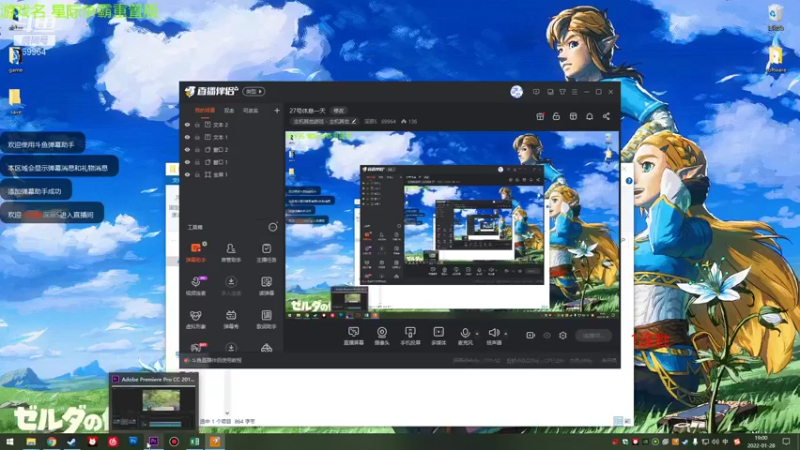Click the stream preview canvas

[452, 225]
